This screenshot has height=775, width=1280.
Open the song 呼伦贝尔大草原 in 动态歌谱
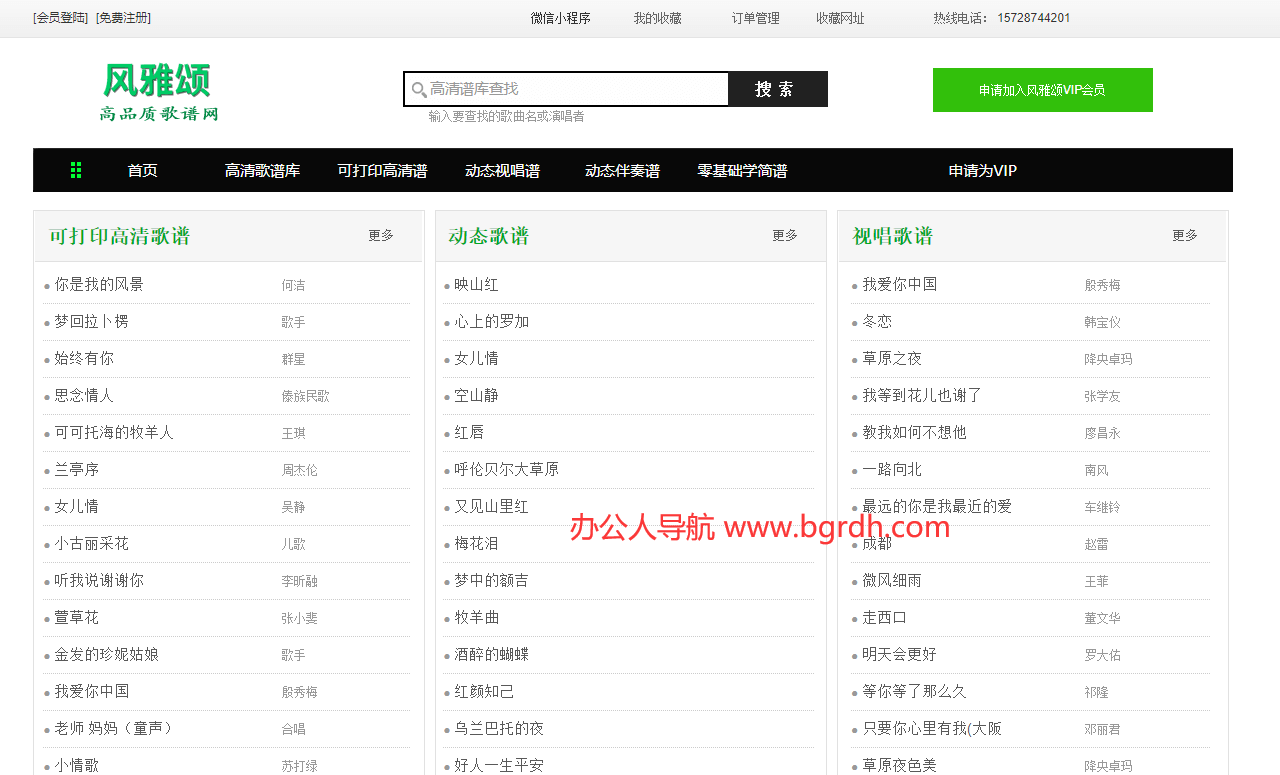[x=506, y=470]
